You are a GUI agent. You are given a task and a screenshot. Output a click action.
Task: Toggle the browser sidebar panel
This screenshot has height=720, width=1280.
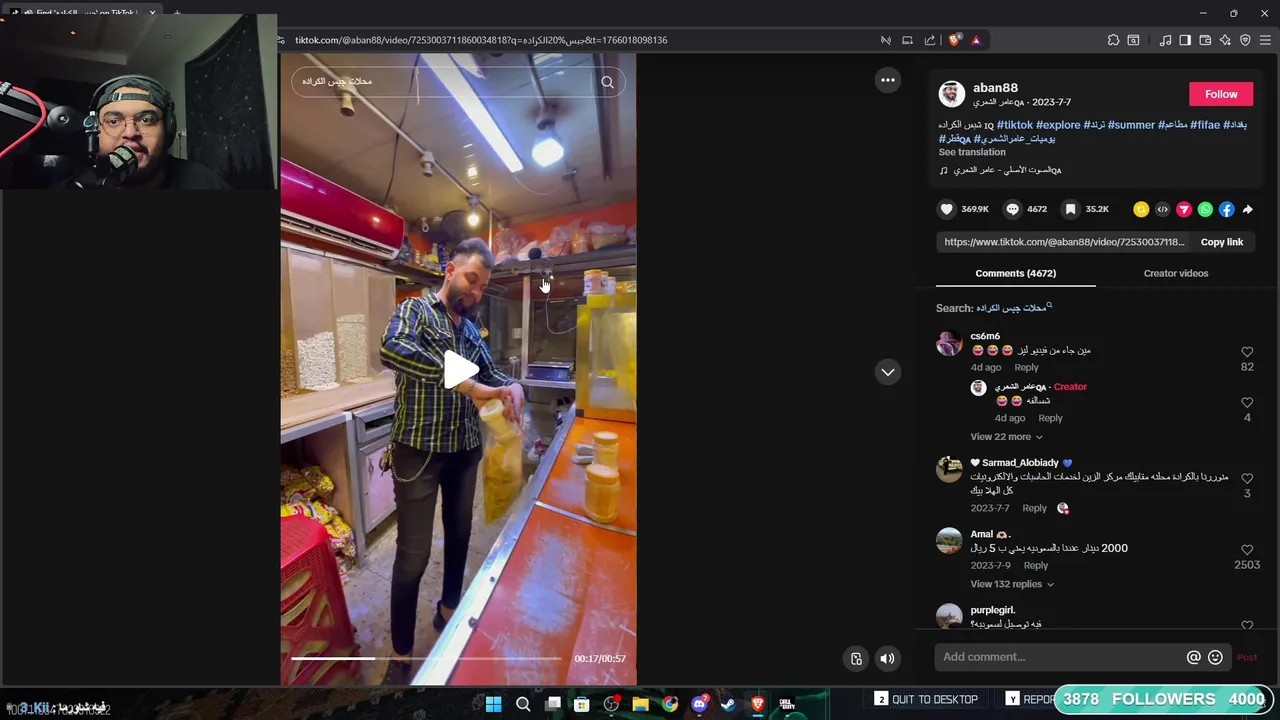coord(1185,40)
